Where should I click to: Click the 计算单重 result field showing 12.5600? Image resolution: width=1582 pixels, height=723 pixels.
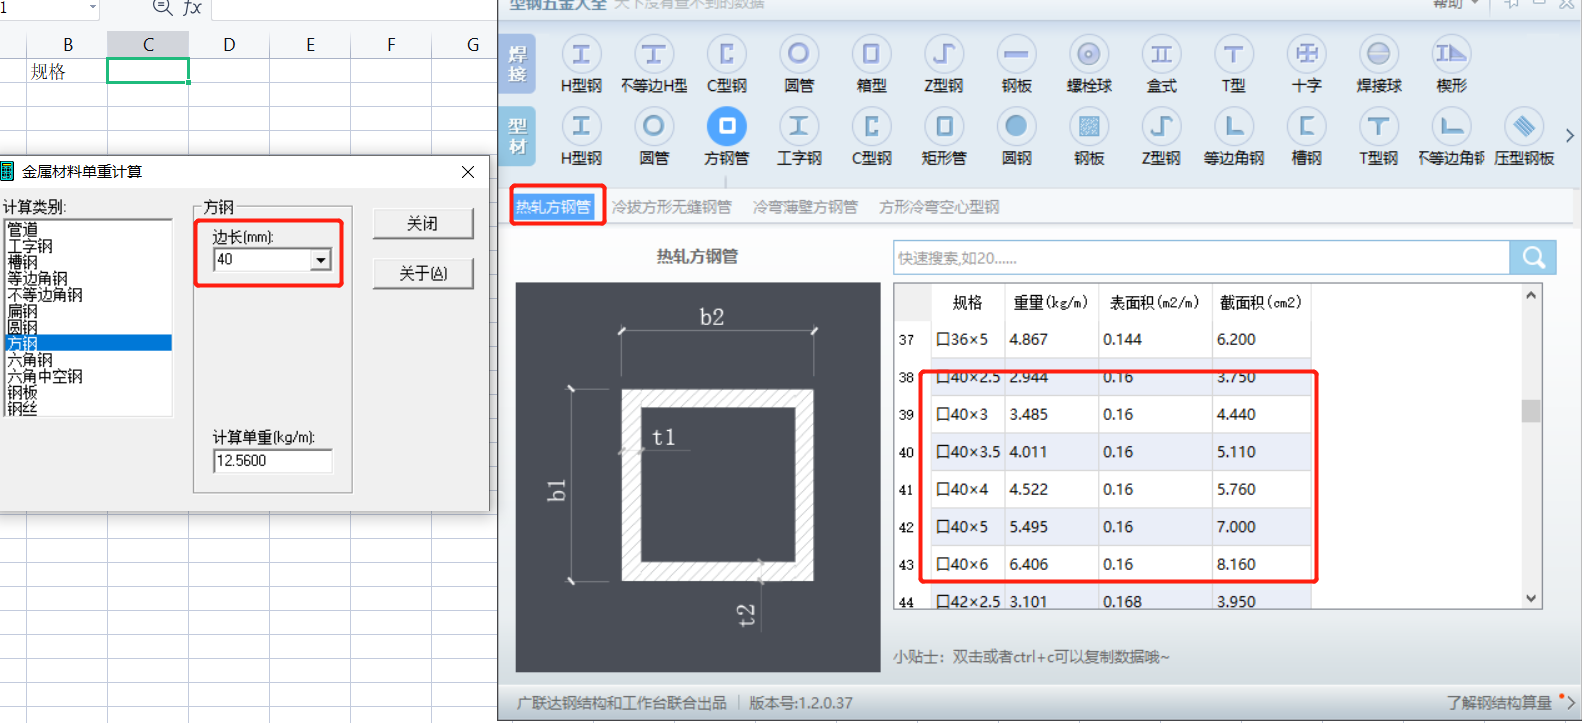272,461
